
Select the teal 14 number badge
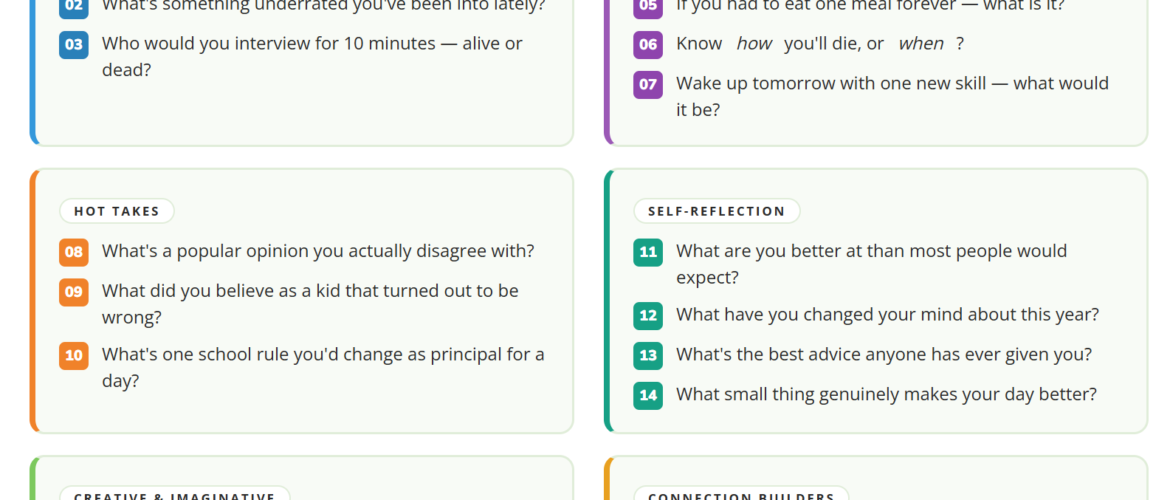(x=648, y=395)
